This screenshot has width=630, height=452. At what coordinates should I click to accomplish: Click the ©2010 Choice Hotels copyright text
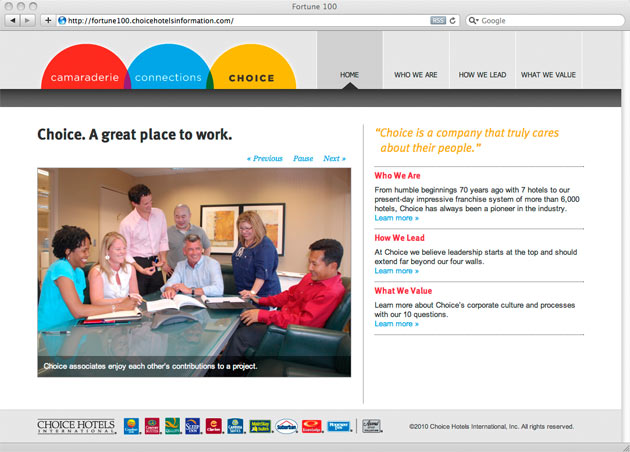point(491,427)
